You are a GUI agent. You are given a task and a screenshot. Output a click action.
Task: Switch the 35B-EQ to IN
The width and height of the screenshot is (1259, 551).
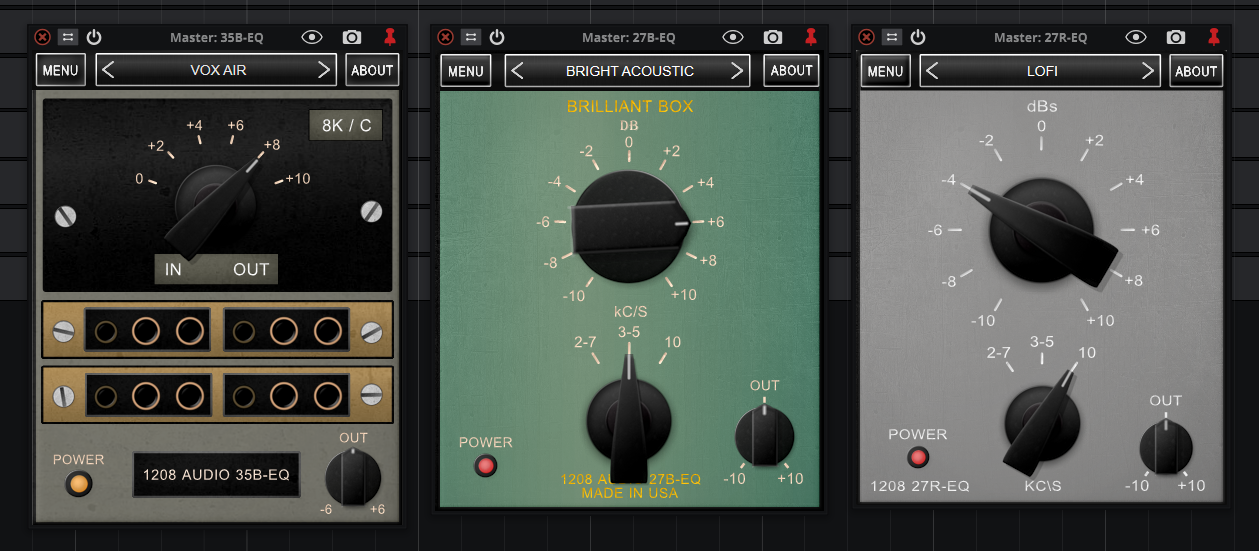[x=173, y=269]
